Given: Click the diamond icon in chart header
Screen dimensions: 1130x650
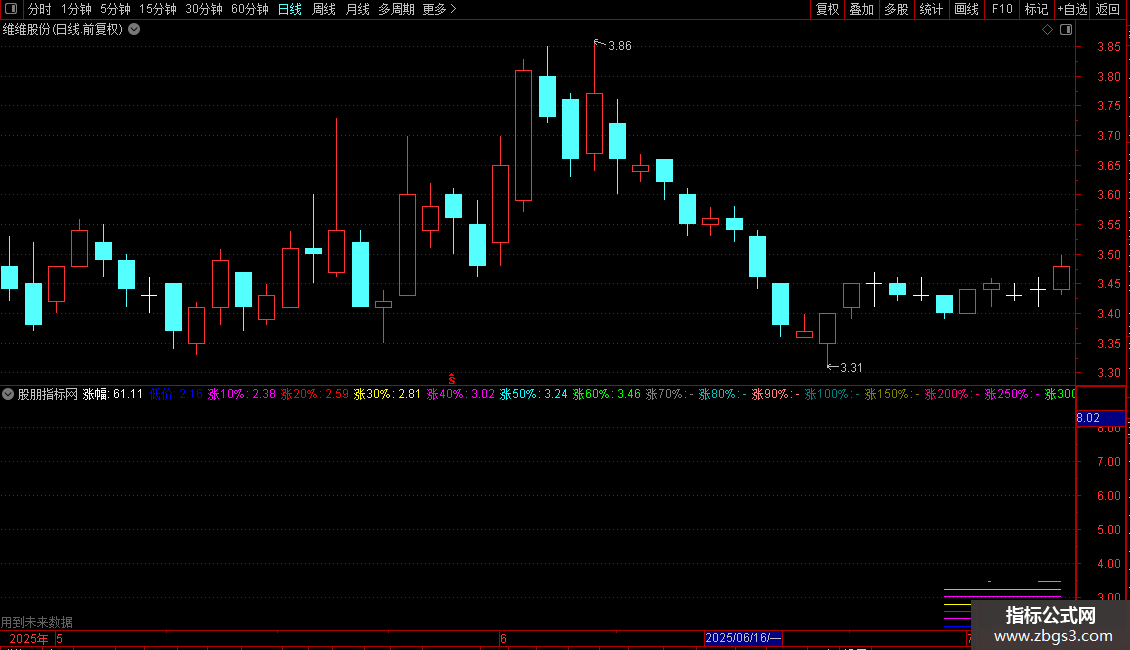Looking at the screenshot, I should tap(1047, 30).
